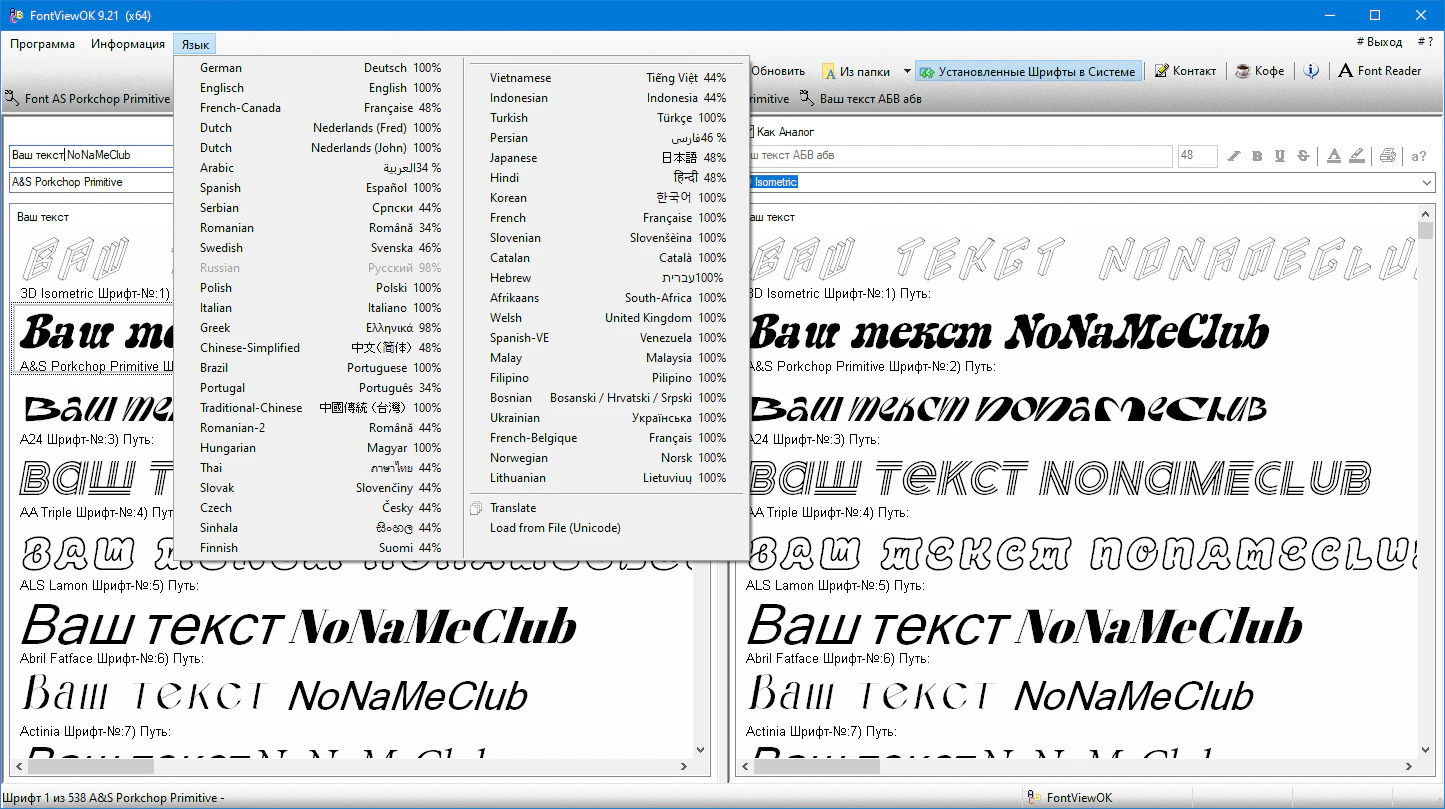Viewport: 1445px width, 809px height.
Task: Open the blue info icon in toolbar
Action: point(1311,71)
